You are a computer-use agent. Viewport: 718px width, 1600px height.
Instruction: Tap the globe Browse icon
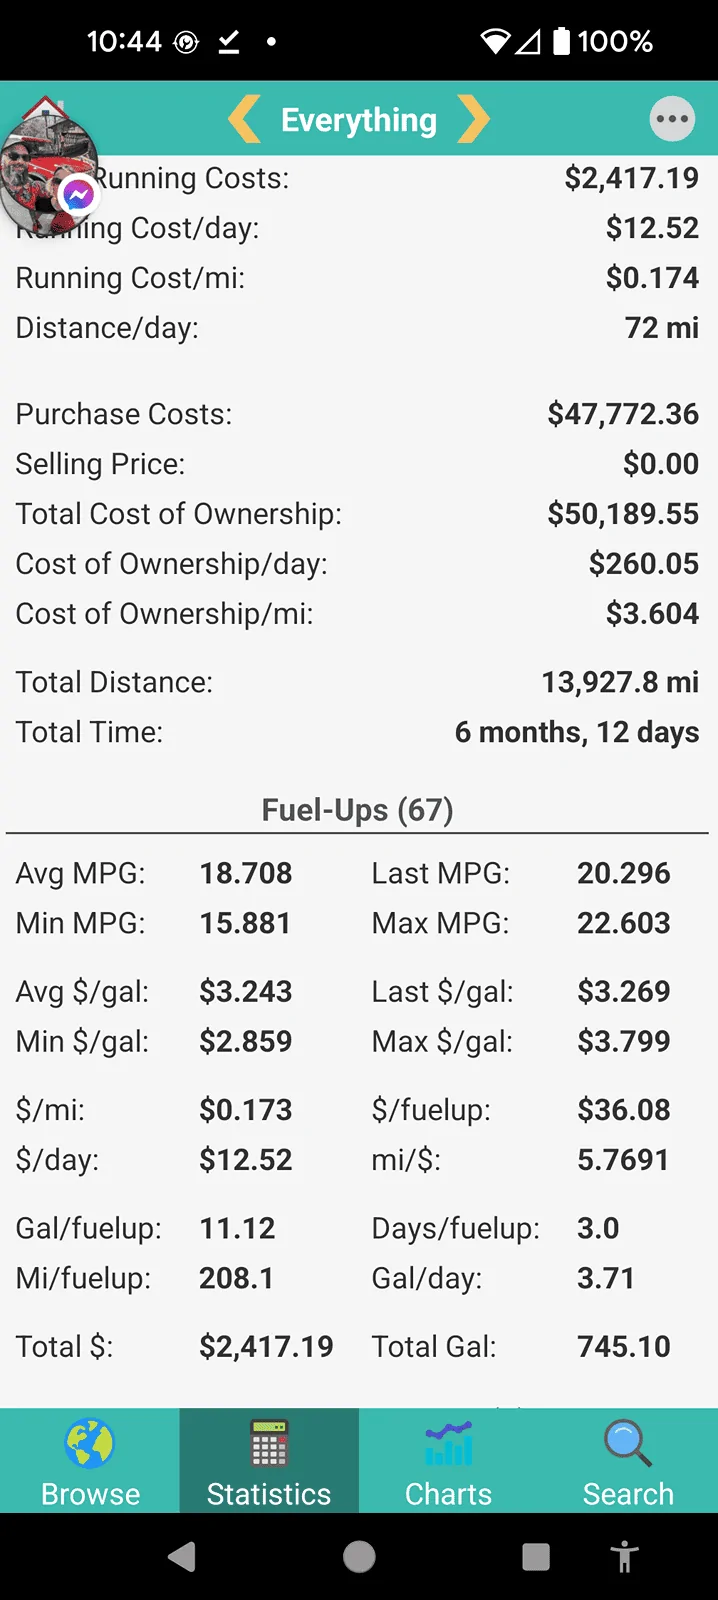pos(90,1444)
